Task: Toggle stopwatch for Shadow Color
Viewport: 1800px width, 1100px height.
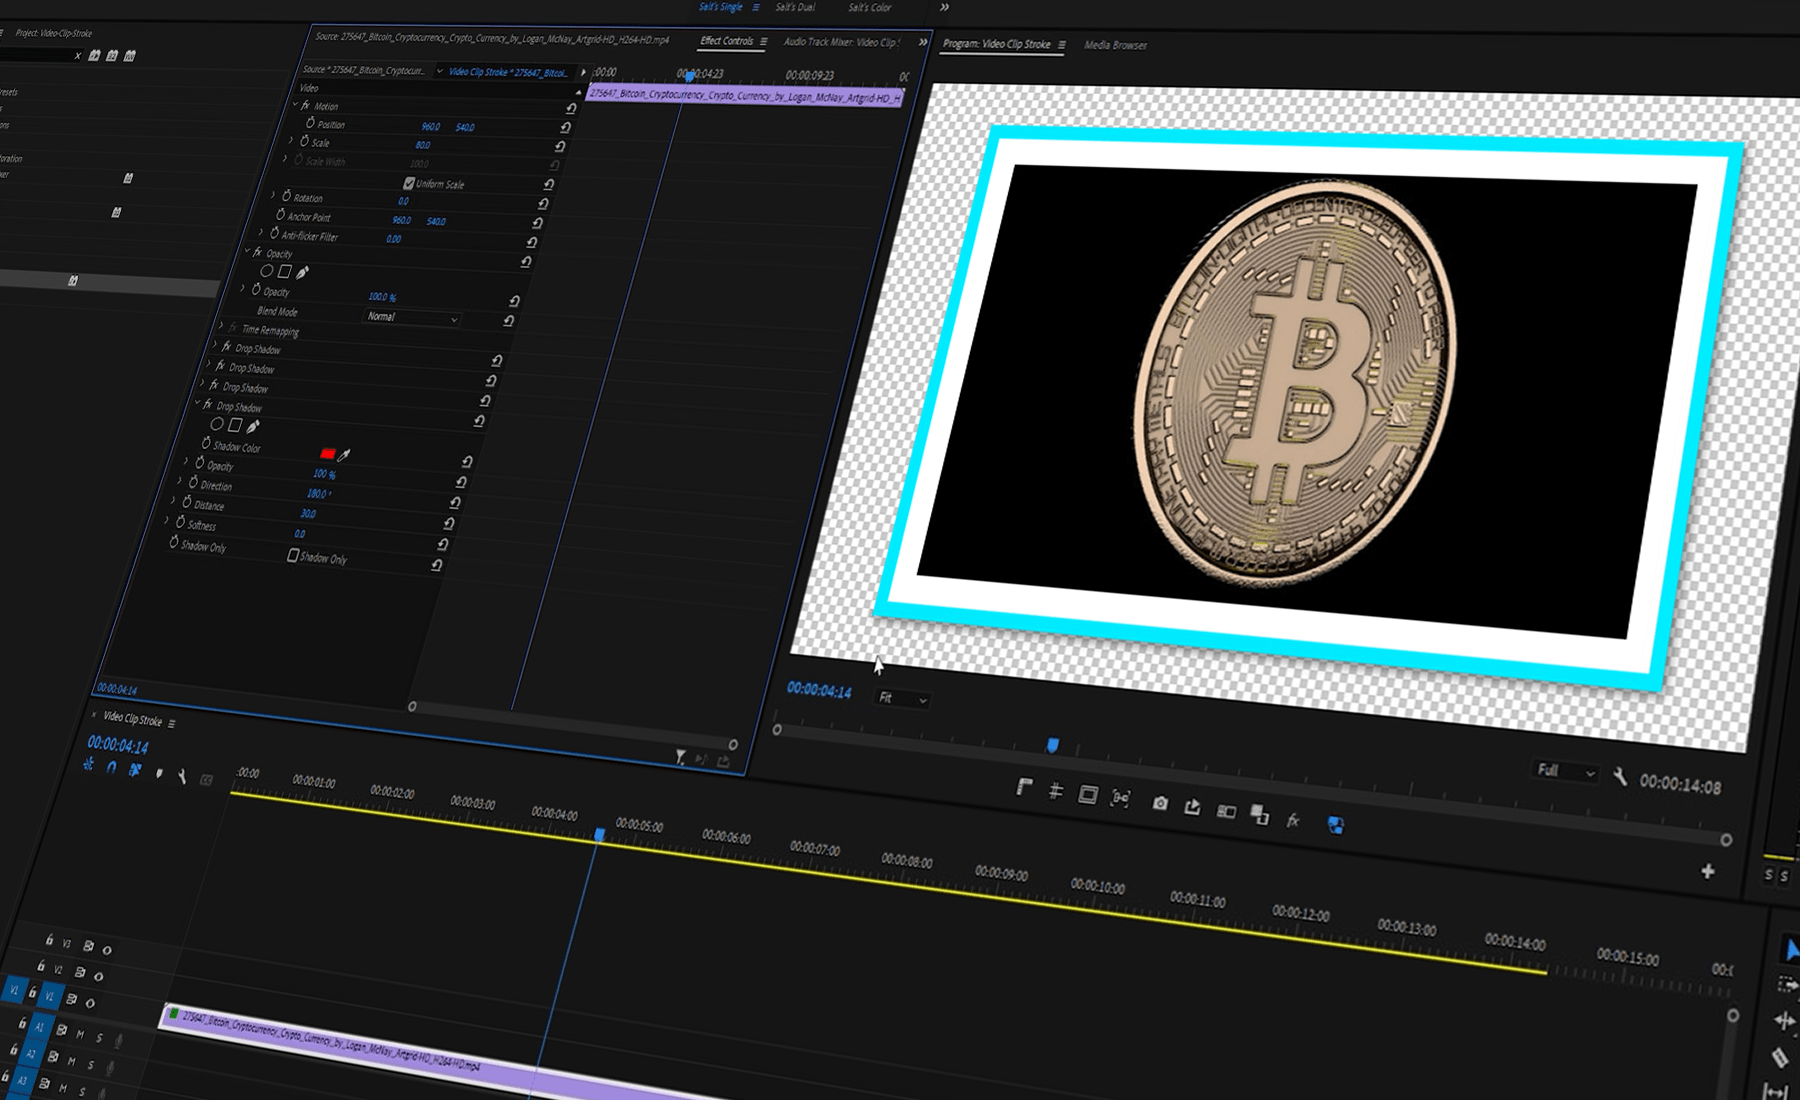Action: click(206, 444)
